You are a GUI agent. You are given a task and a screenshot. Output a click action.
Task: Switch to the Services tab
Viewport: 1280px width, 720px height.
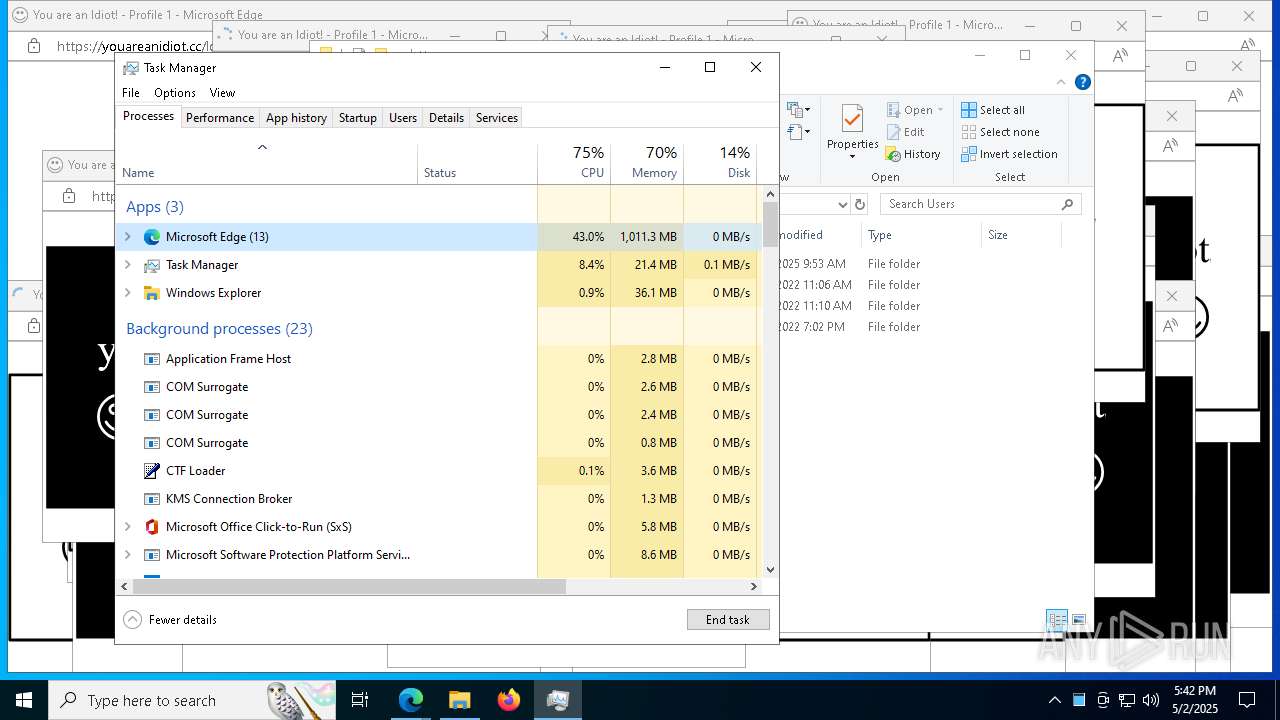(497, 118)
